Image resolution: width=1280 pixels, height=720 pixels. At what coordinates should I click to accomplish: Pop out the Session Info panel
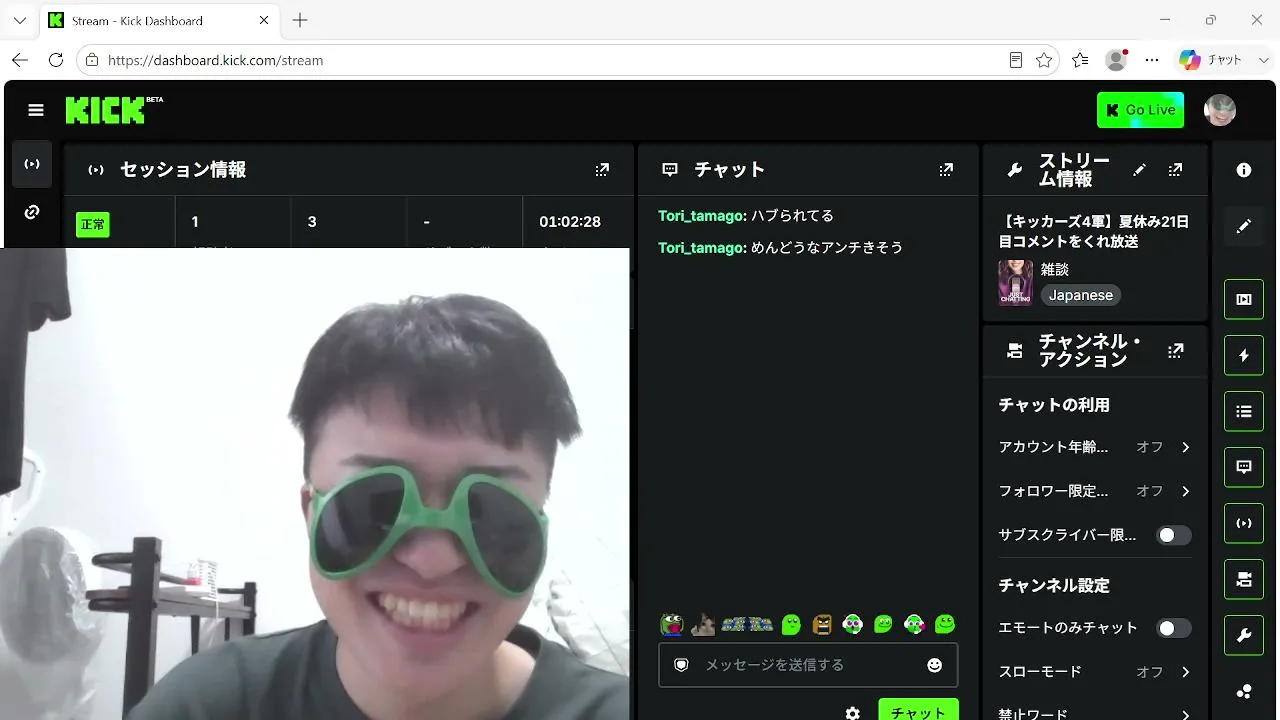pyautogui.click(x=602, y=170)
